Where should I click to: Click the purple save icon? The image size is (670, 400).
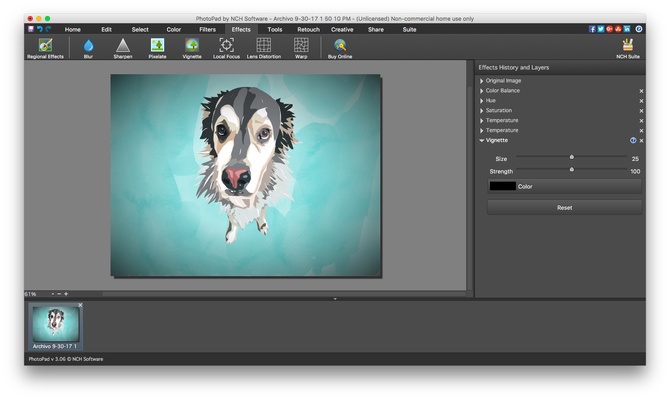[x=31, y=29]
